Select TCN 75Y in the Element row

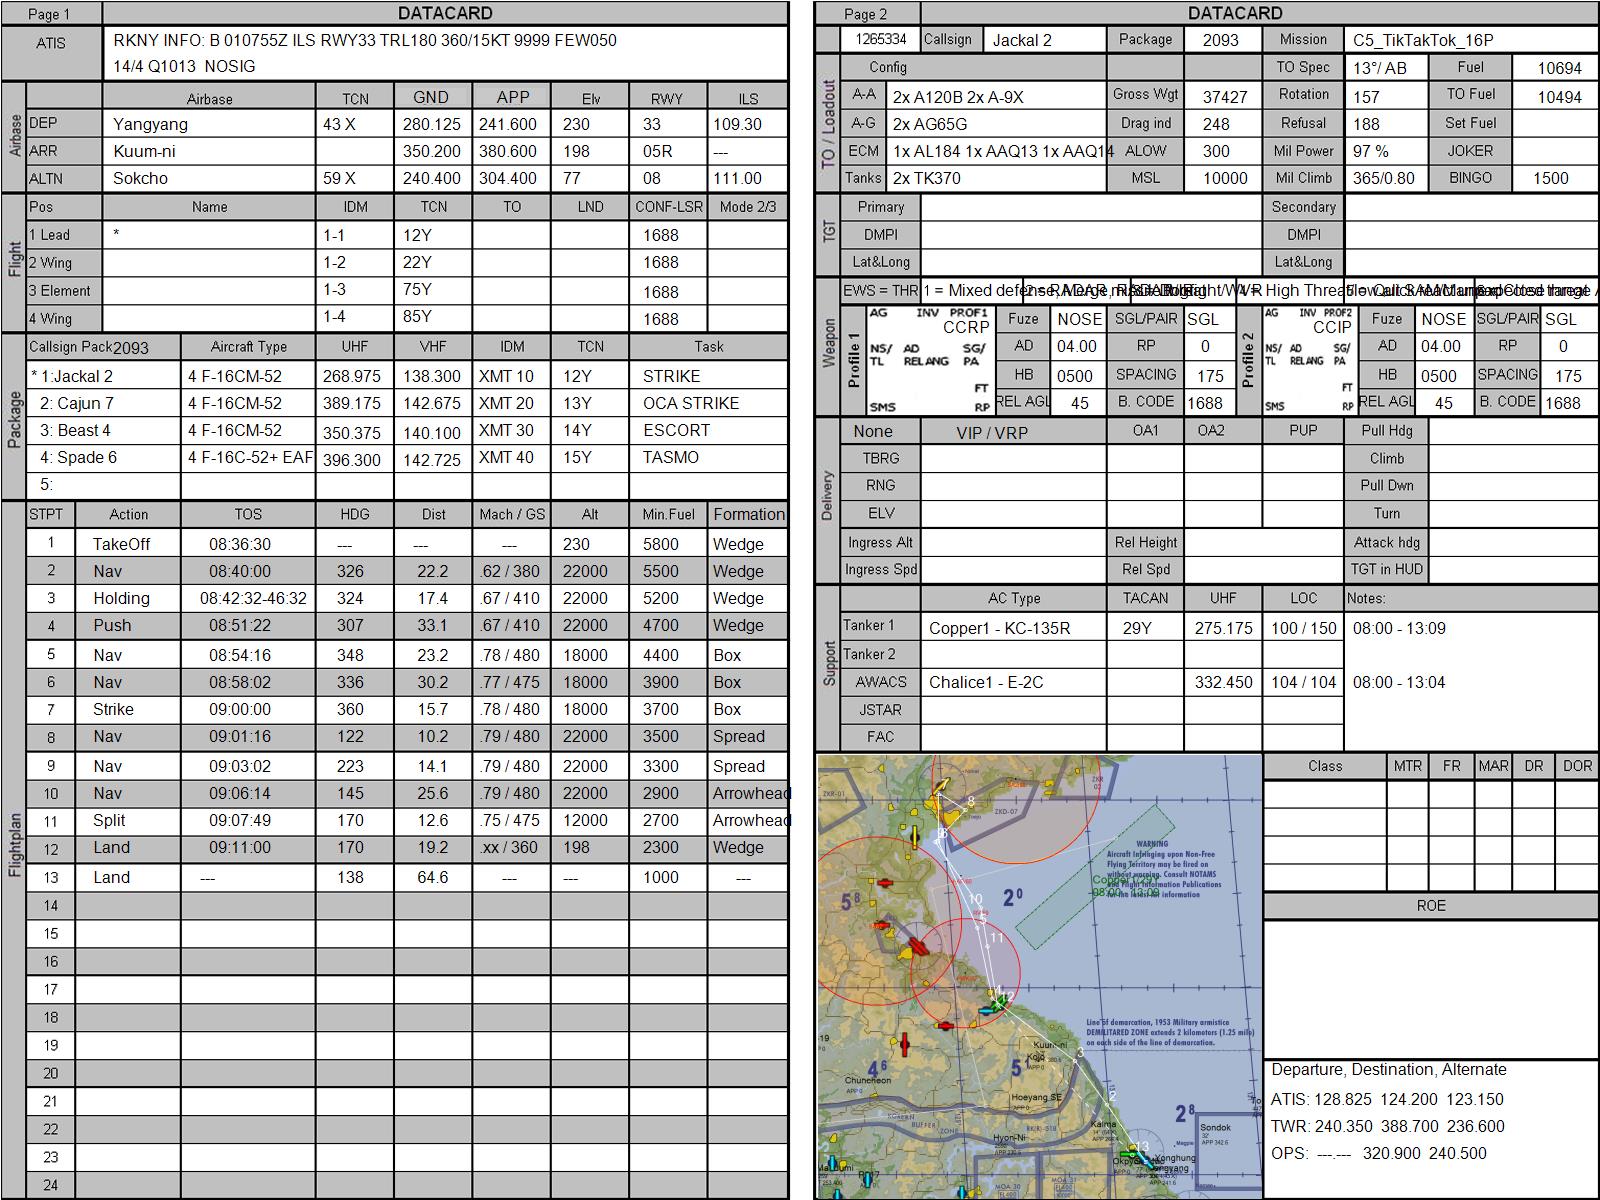click(x=417, y=289)
